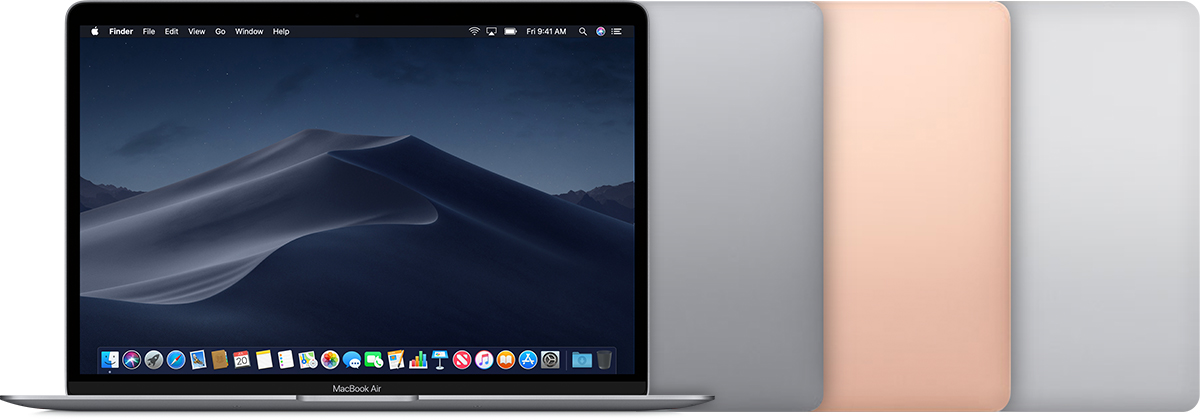Open Photos app in the dock
Viewport: 1200px width, 420px height.
coord(329,359)
